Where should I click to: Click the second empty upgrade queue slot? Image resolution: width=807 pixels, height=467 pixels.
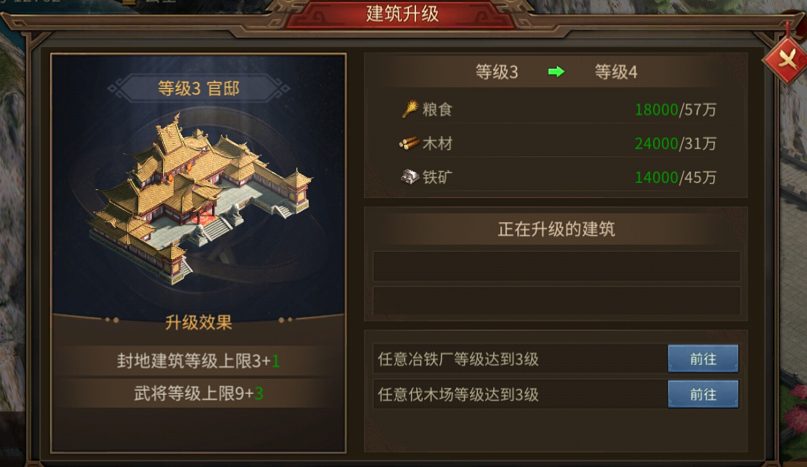coord(556,301)
